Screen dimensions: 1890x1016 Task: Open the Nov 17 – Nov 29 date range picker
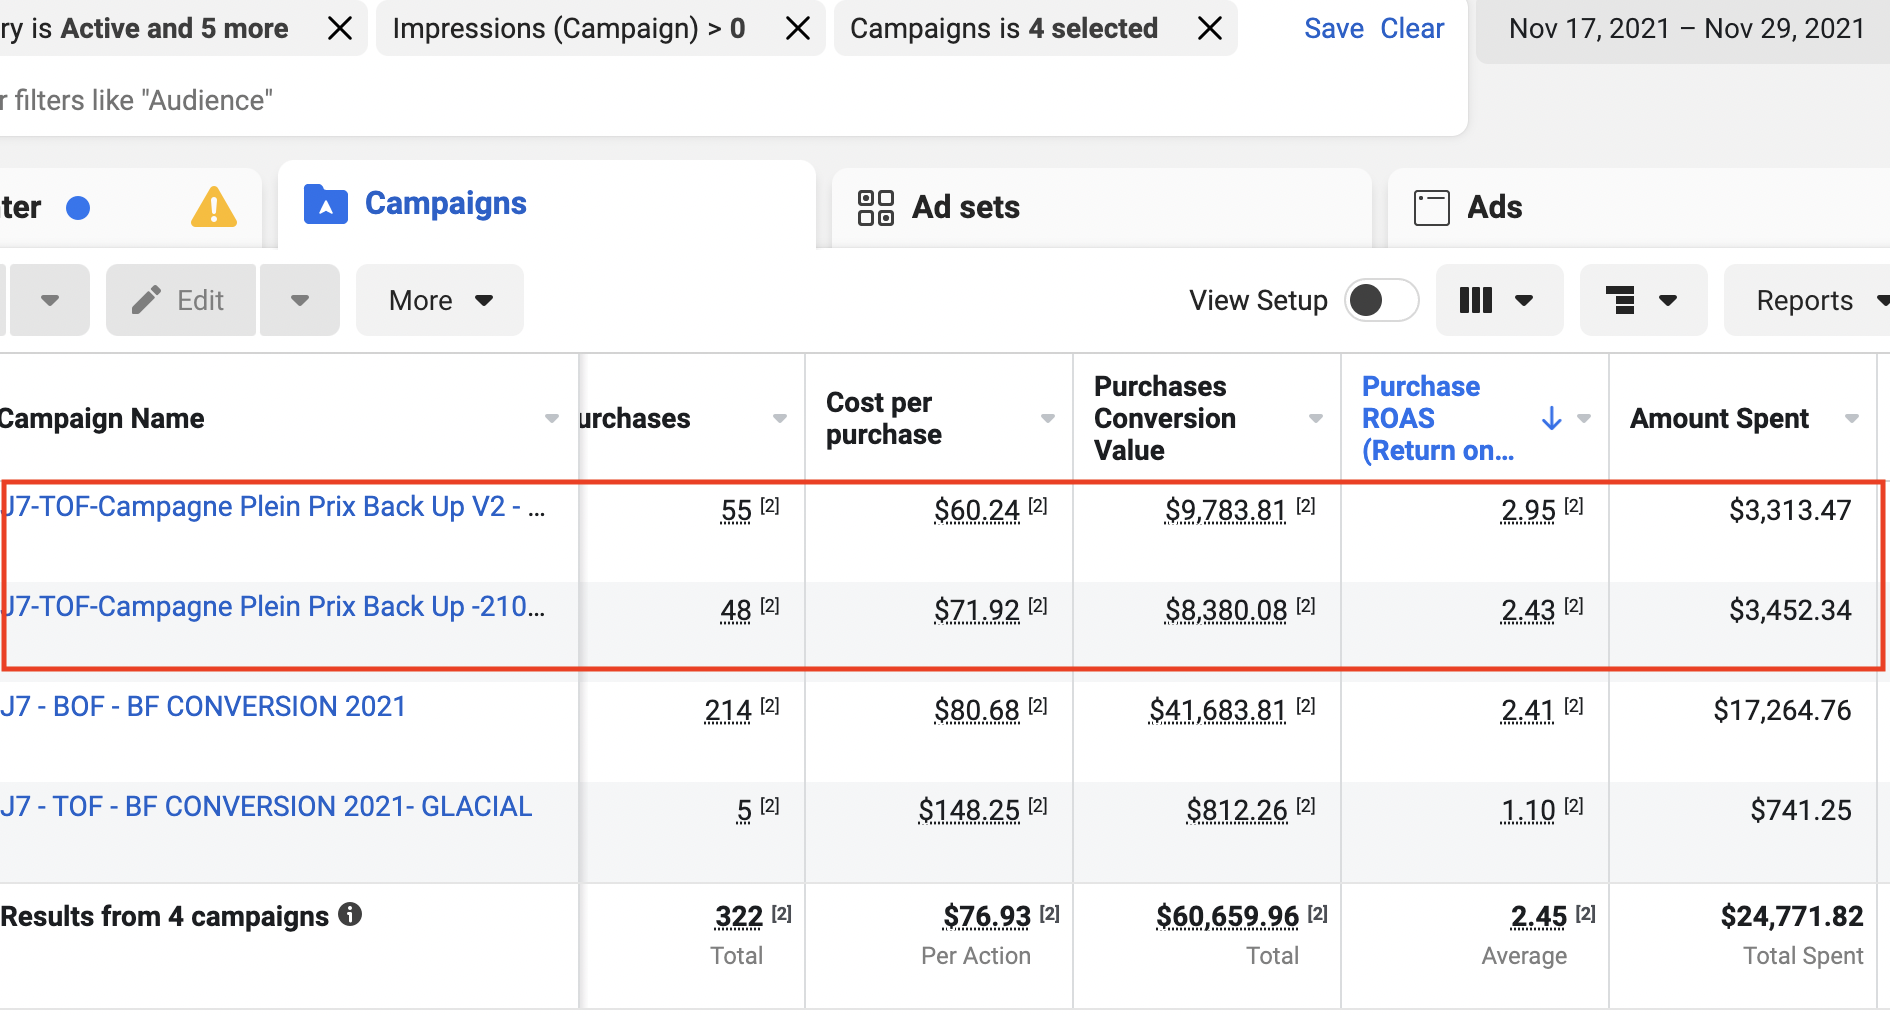(x=1685, y=29)
